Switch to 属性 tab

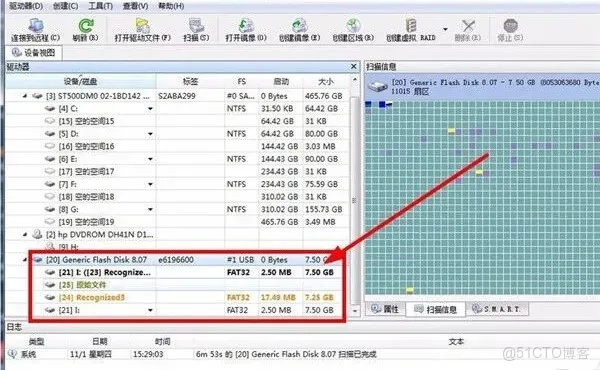point(385,309)
